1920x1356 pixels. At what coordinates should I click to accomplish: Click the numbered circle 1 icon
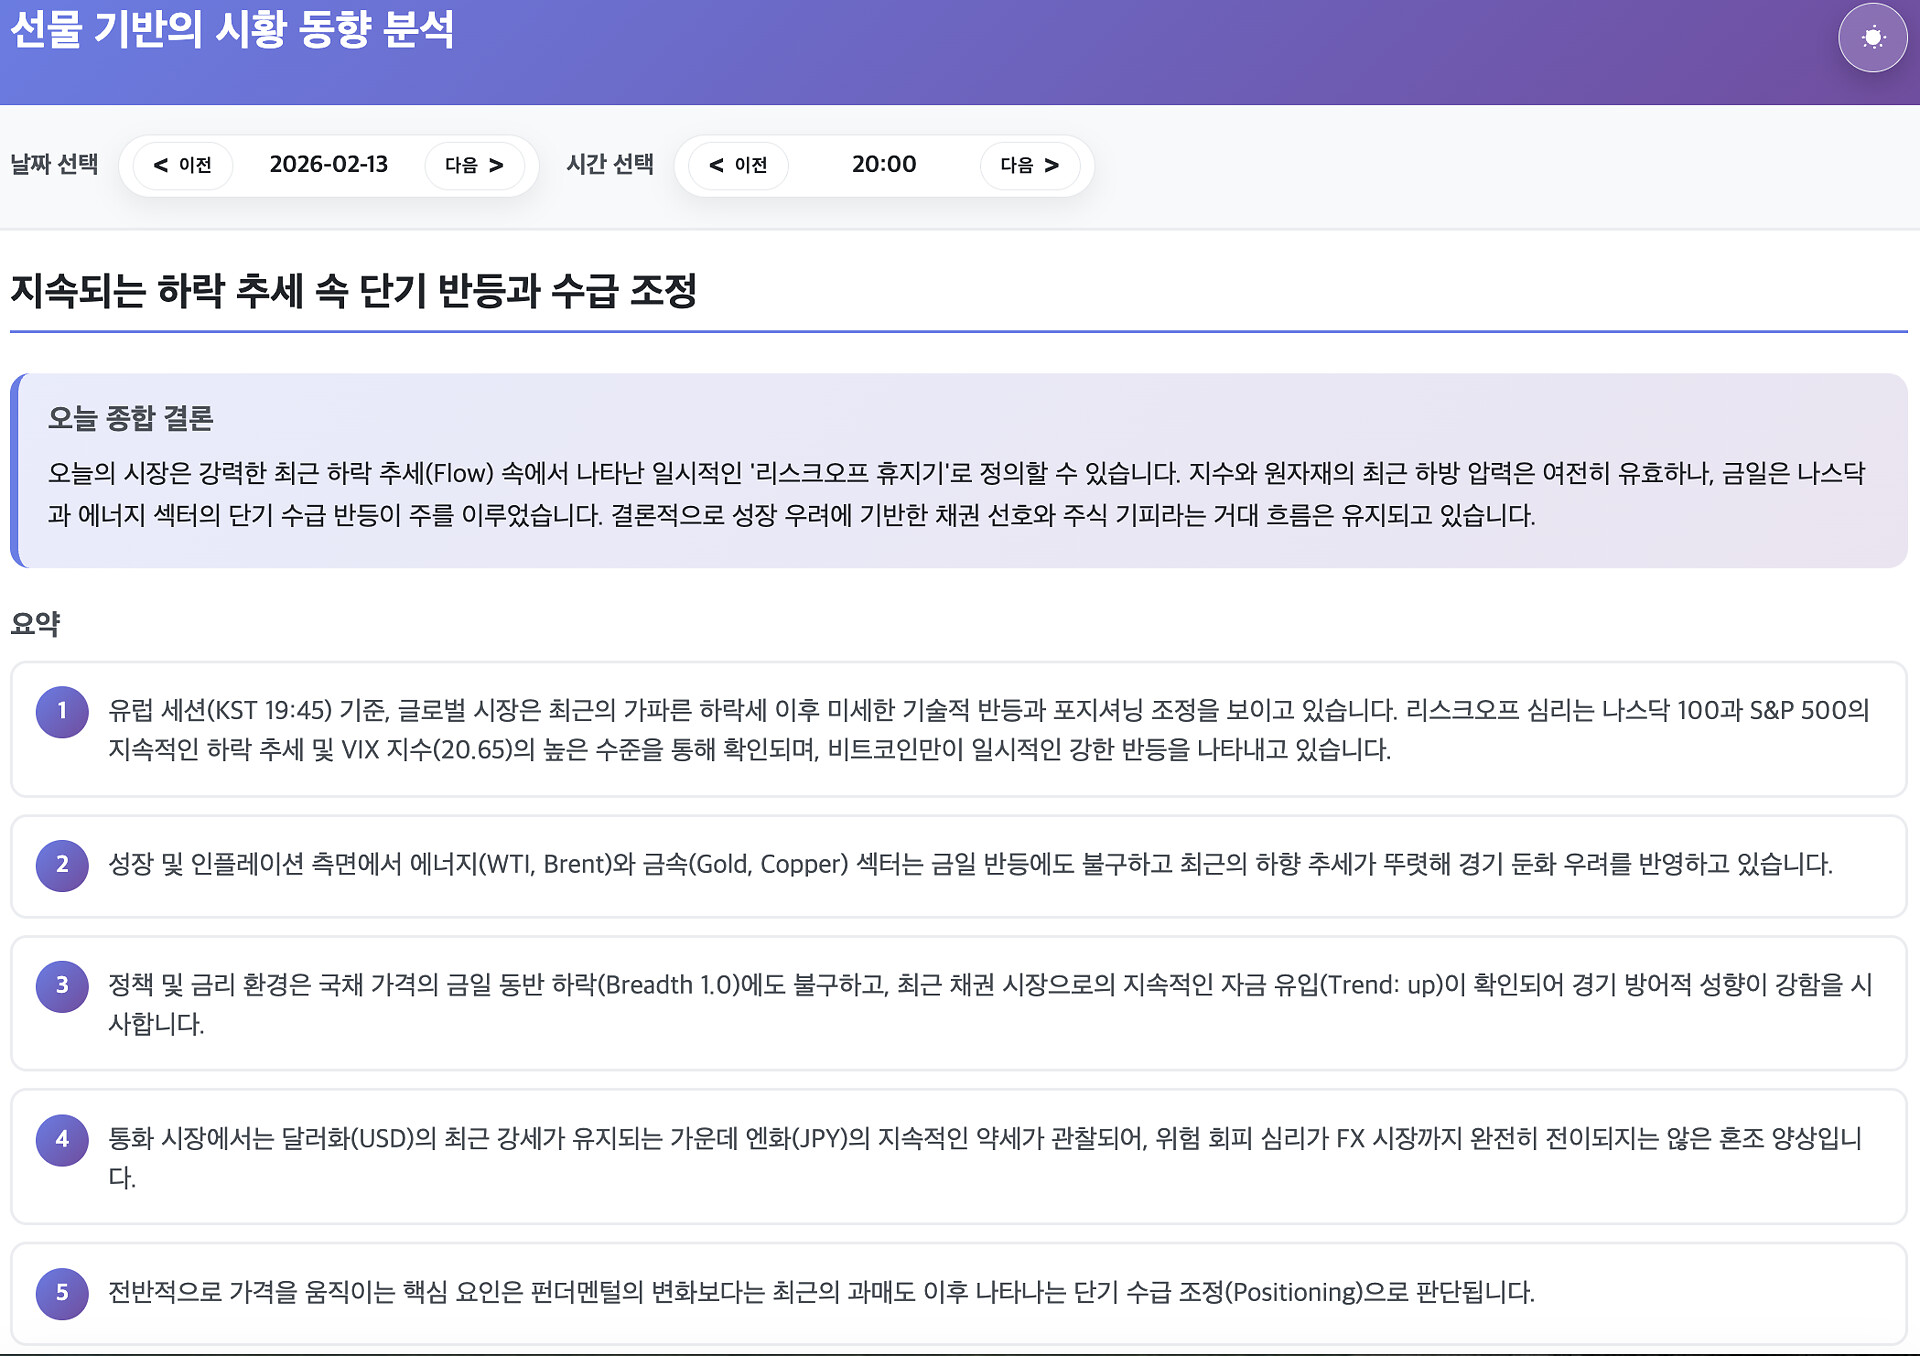62,711
